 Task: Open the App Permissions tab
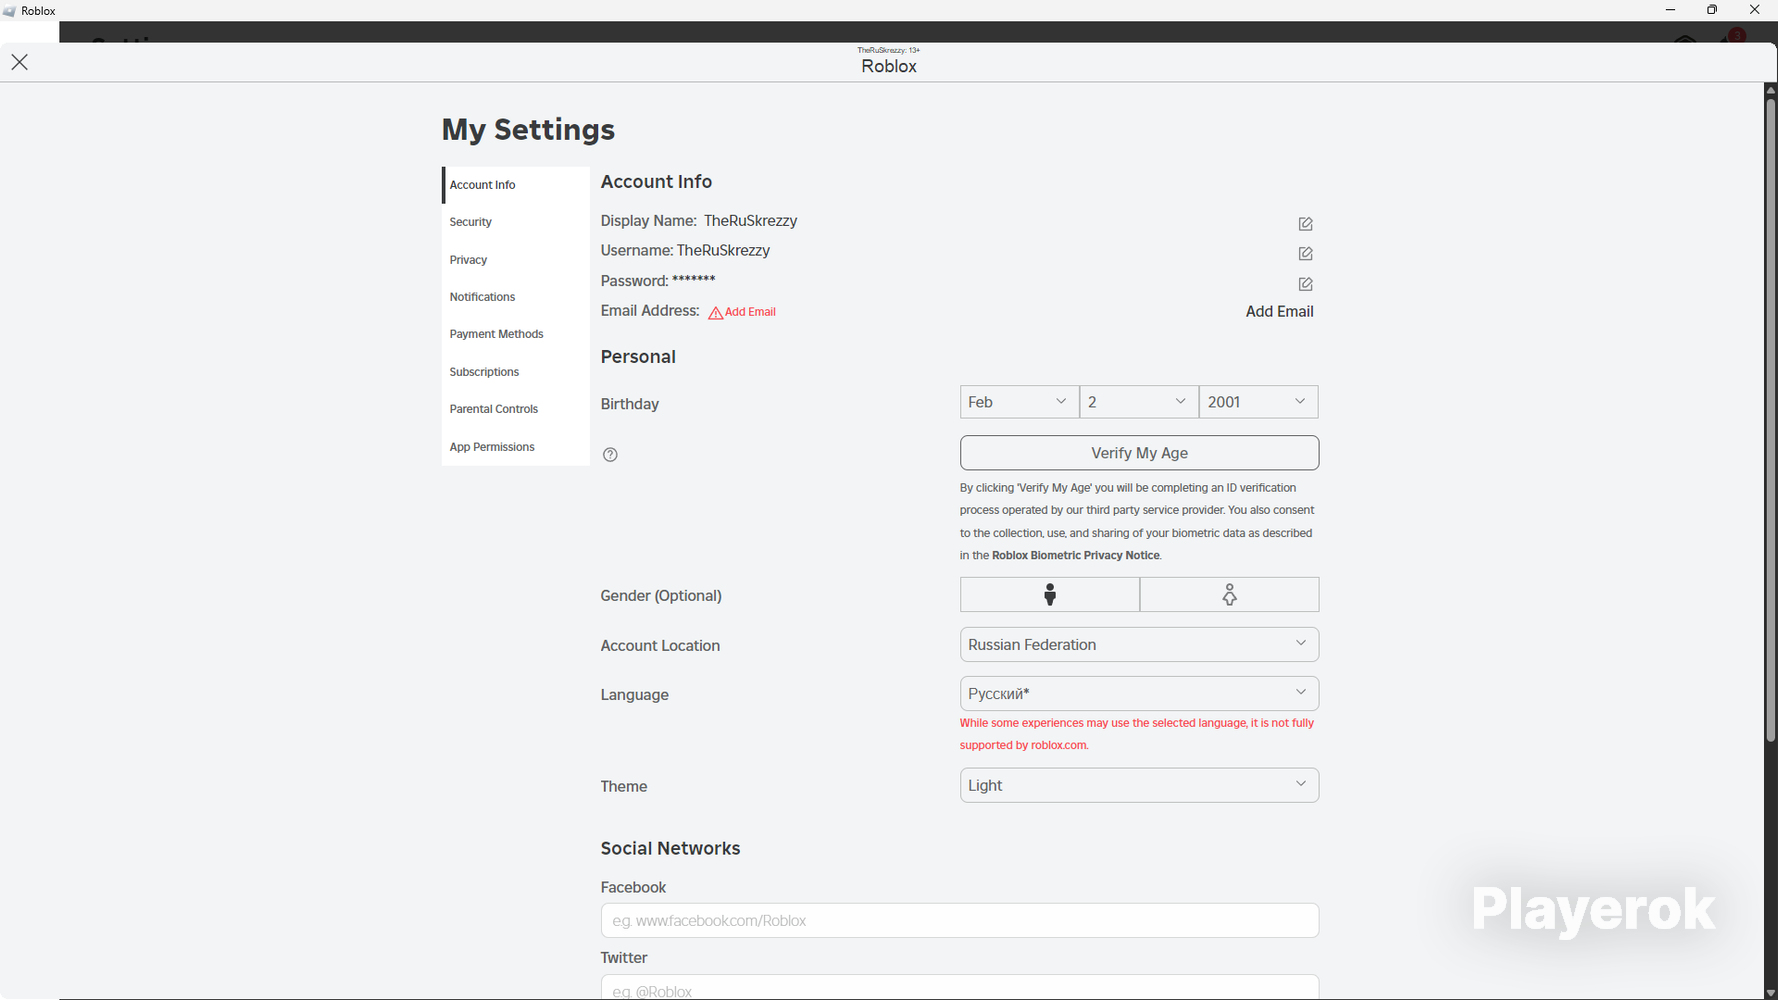516,447
